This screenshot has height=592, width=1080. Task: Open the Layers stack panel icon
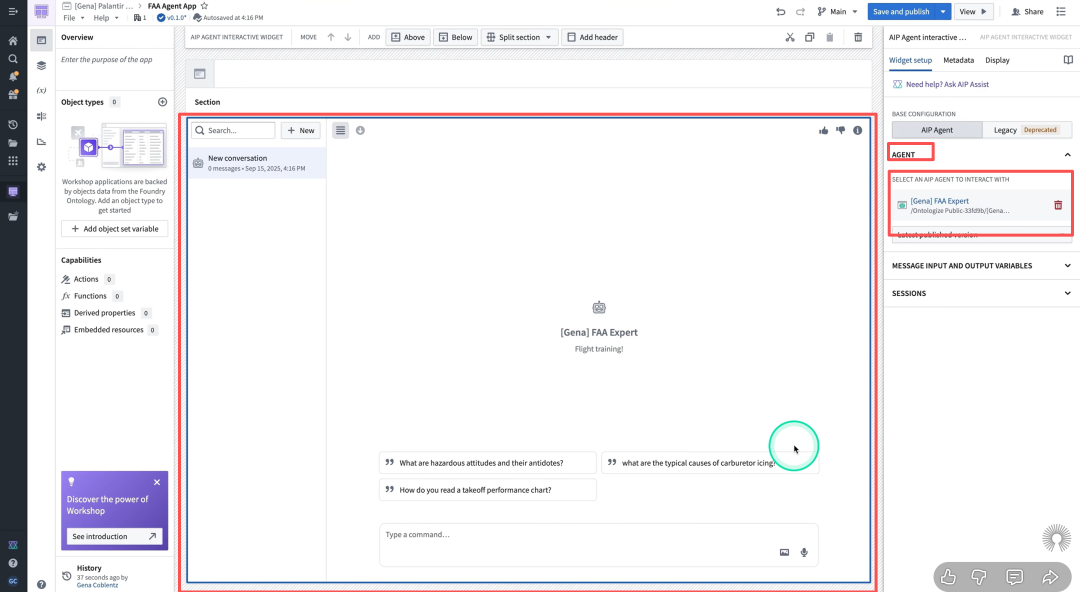[x=41, y=65]
